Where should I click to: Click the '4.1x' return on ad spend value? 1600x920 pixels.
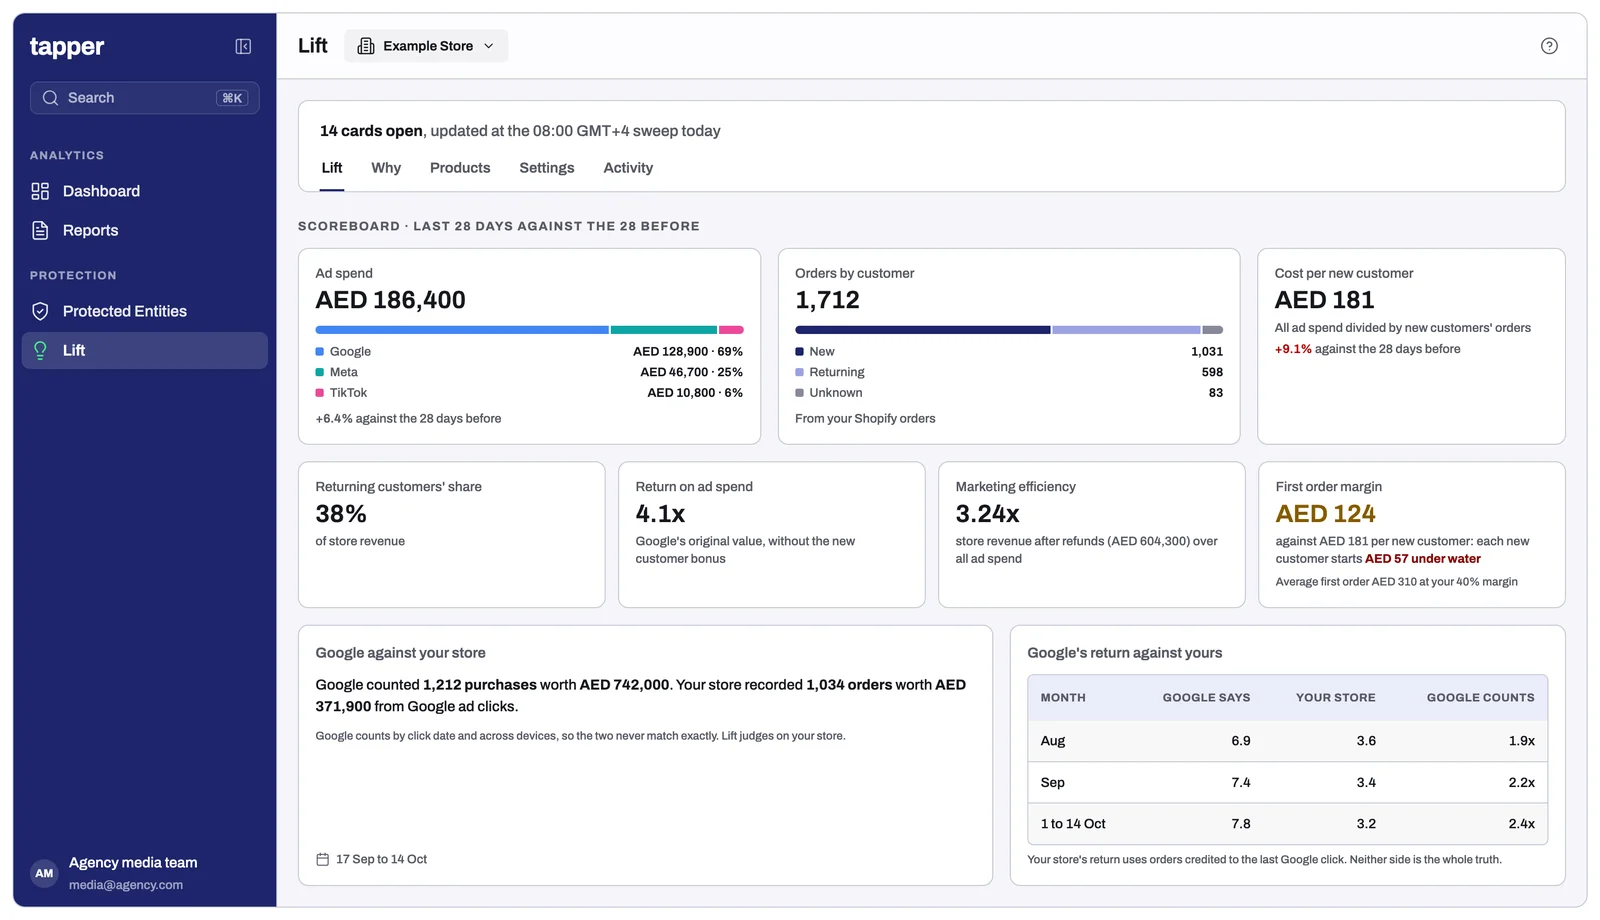pos(660,514)
